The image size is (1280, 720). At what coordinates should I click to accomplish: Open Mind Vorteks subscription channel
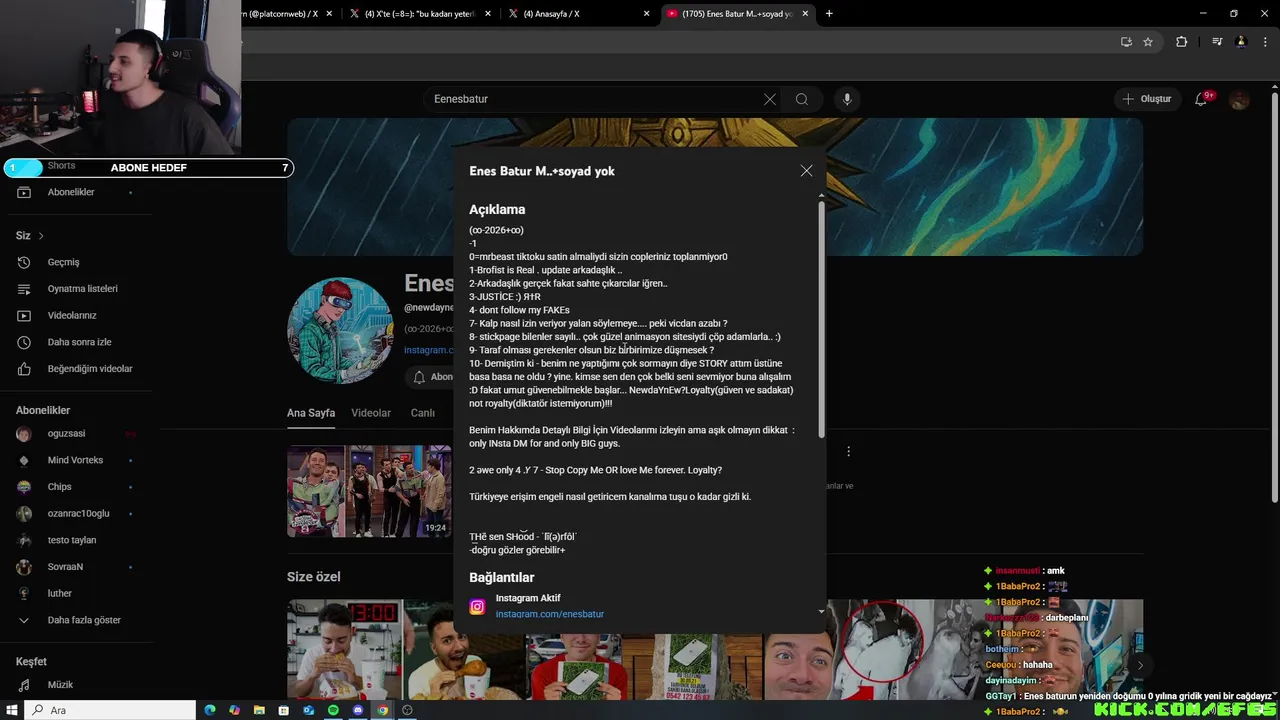click(x=76, y=460)
